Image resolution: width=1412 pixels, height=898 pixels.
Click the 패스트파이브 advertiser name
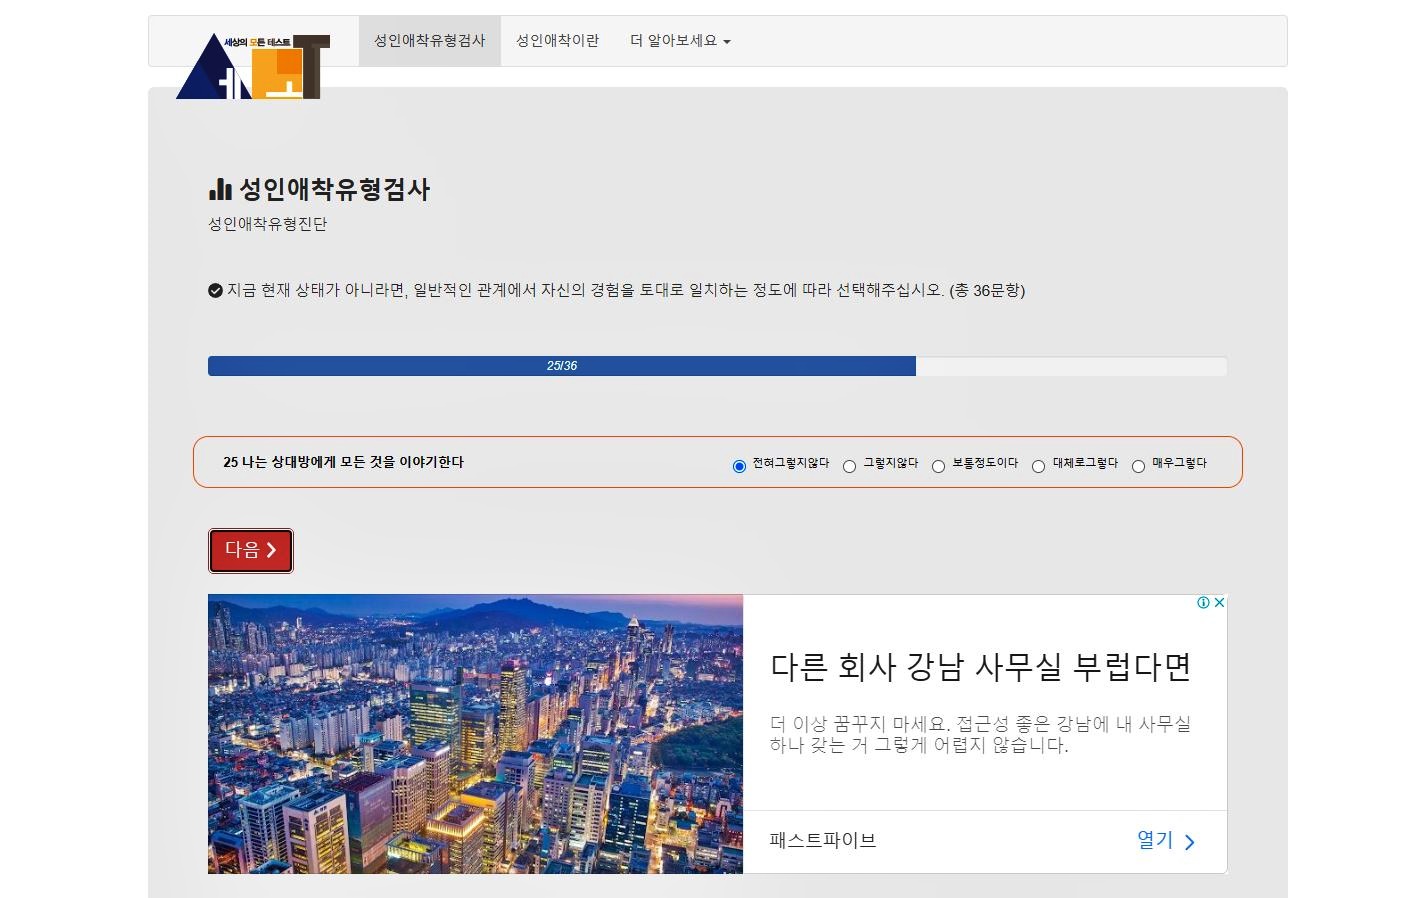(823, 840)
